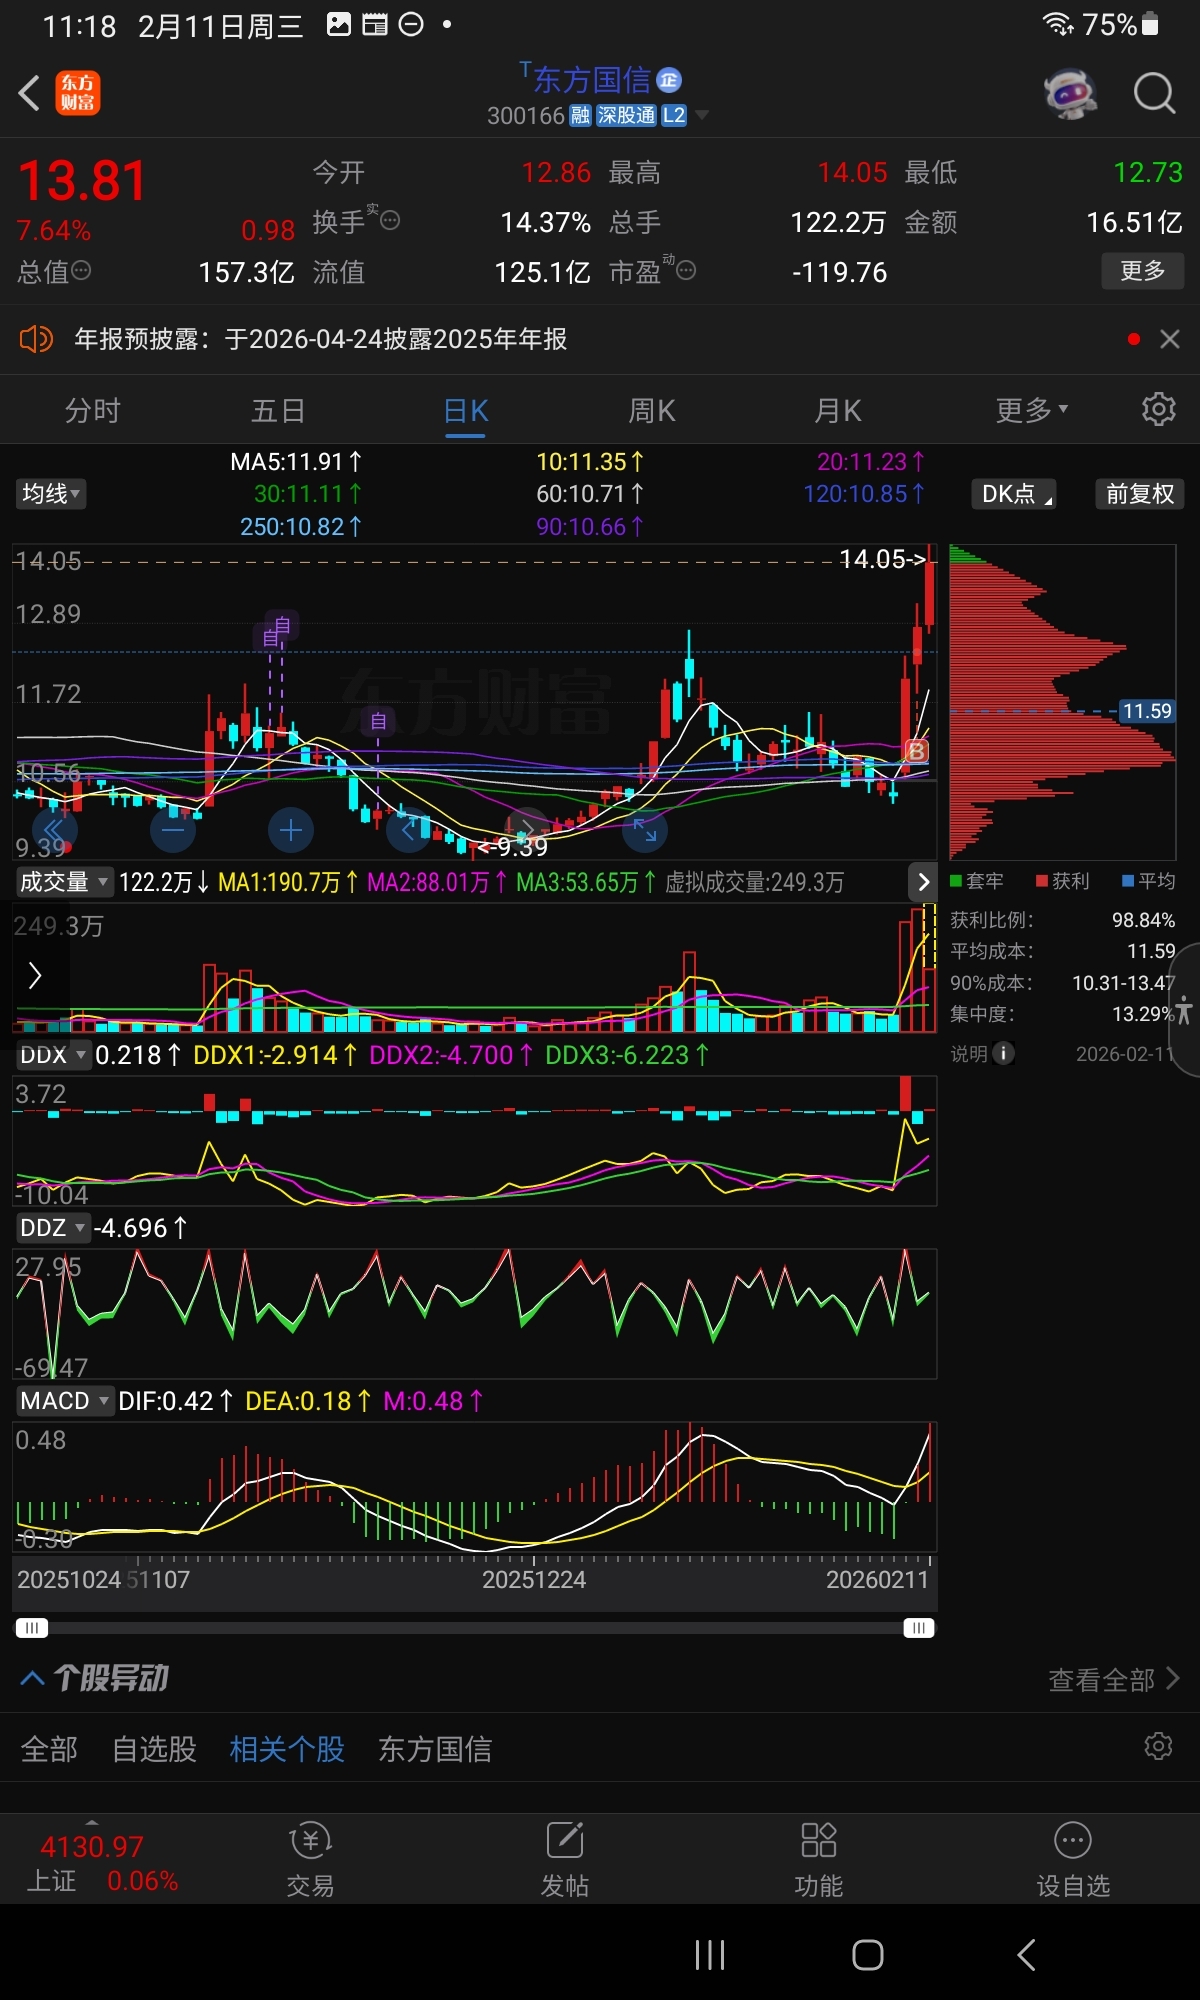Tap the 说明 info icon
The height and width of the screenshot is (2000, 1200).
pyautogui.click(x=1003, y=1053)
